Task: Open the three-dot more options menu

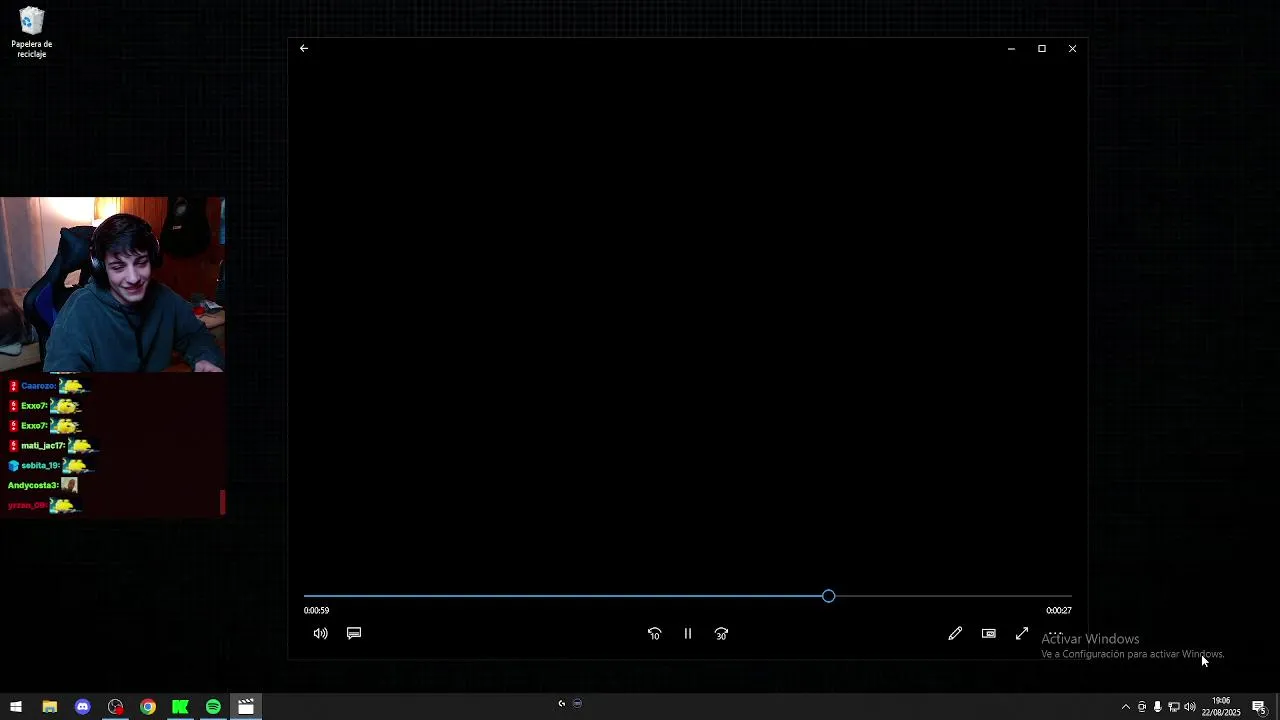Action: [x=1055, y=633]
